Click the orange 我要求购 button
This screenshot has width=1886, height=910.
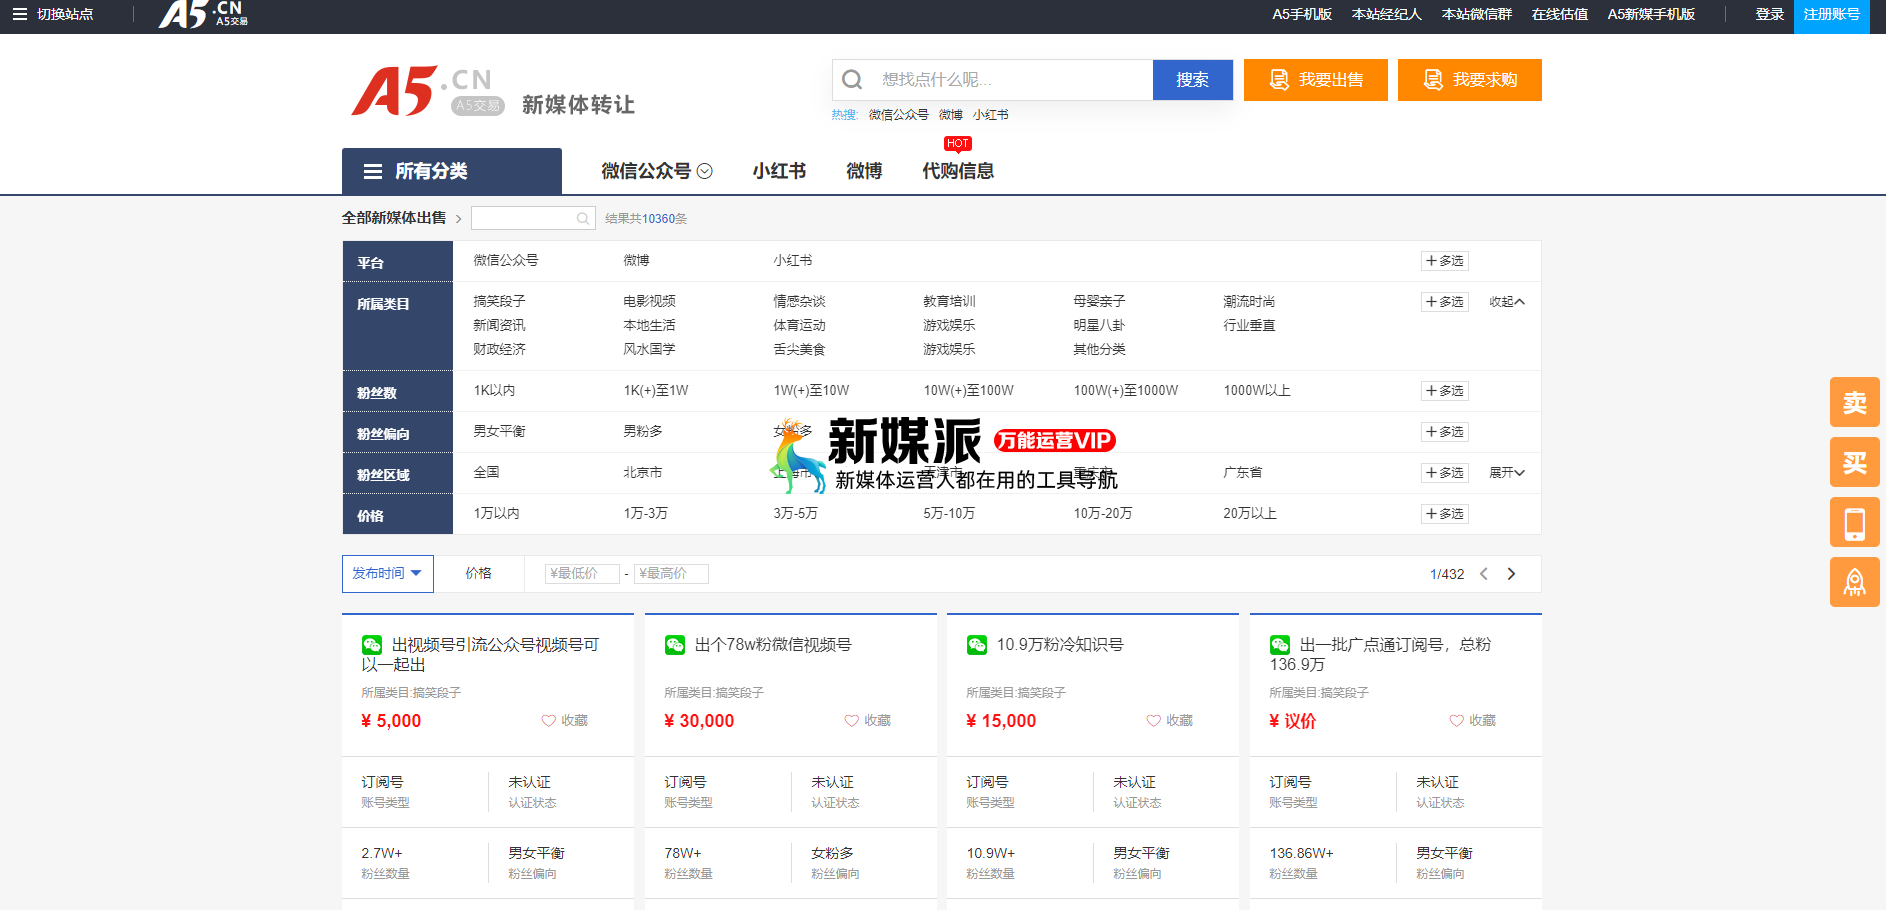[1470, 80]
